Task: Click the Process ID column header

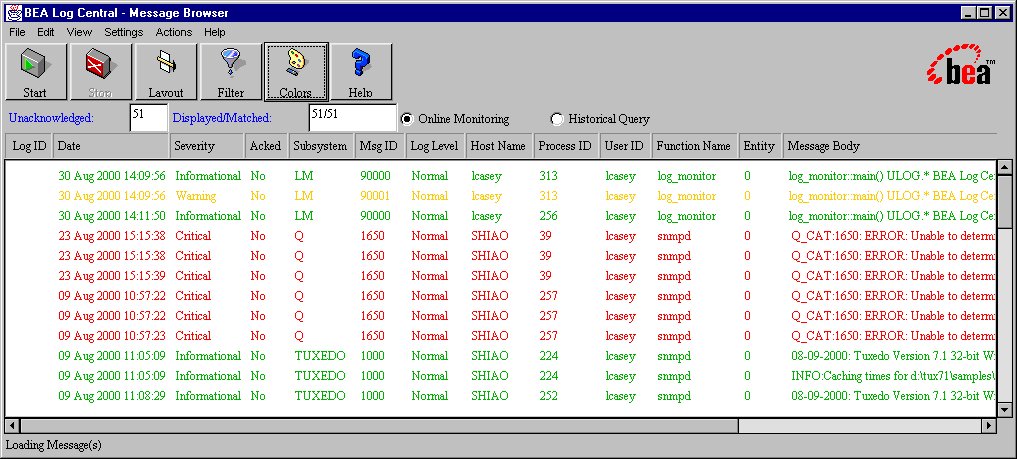Action: pos(566,146)
